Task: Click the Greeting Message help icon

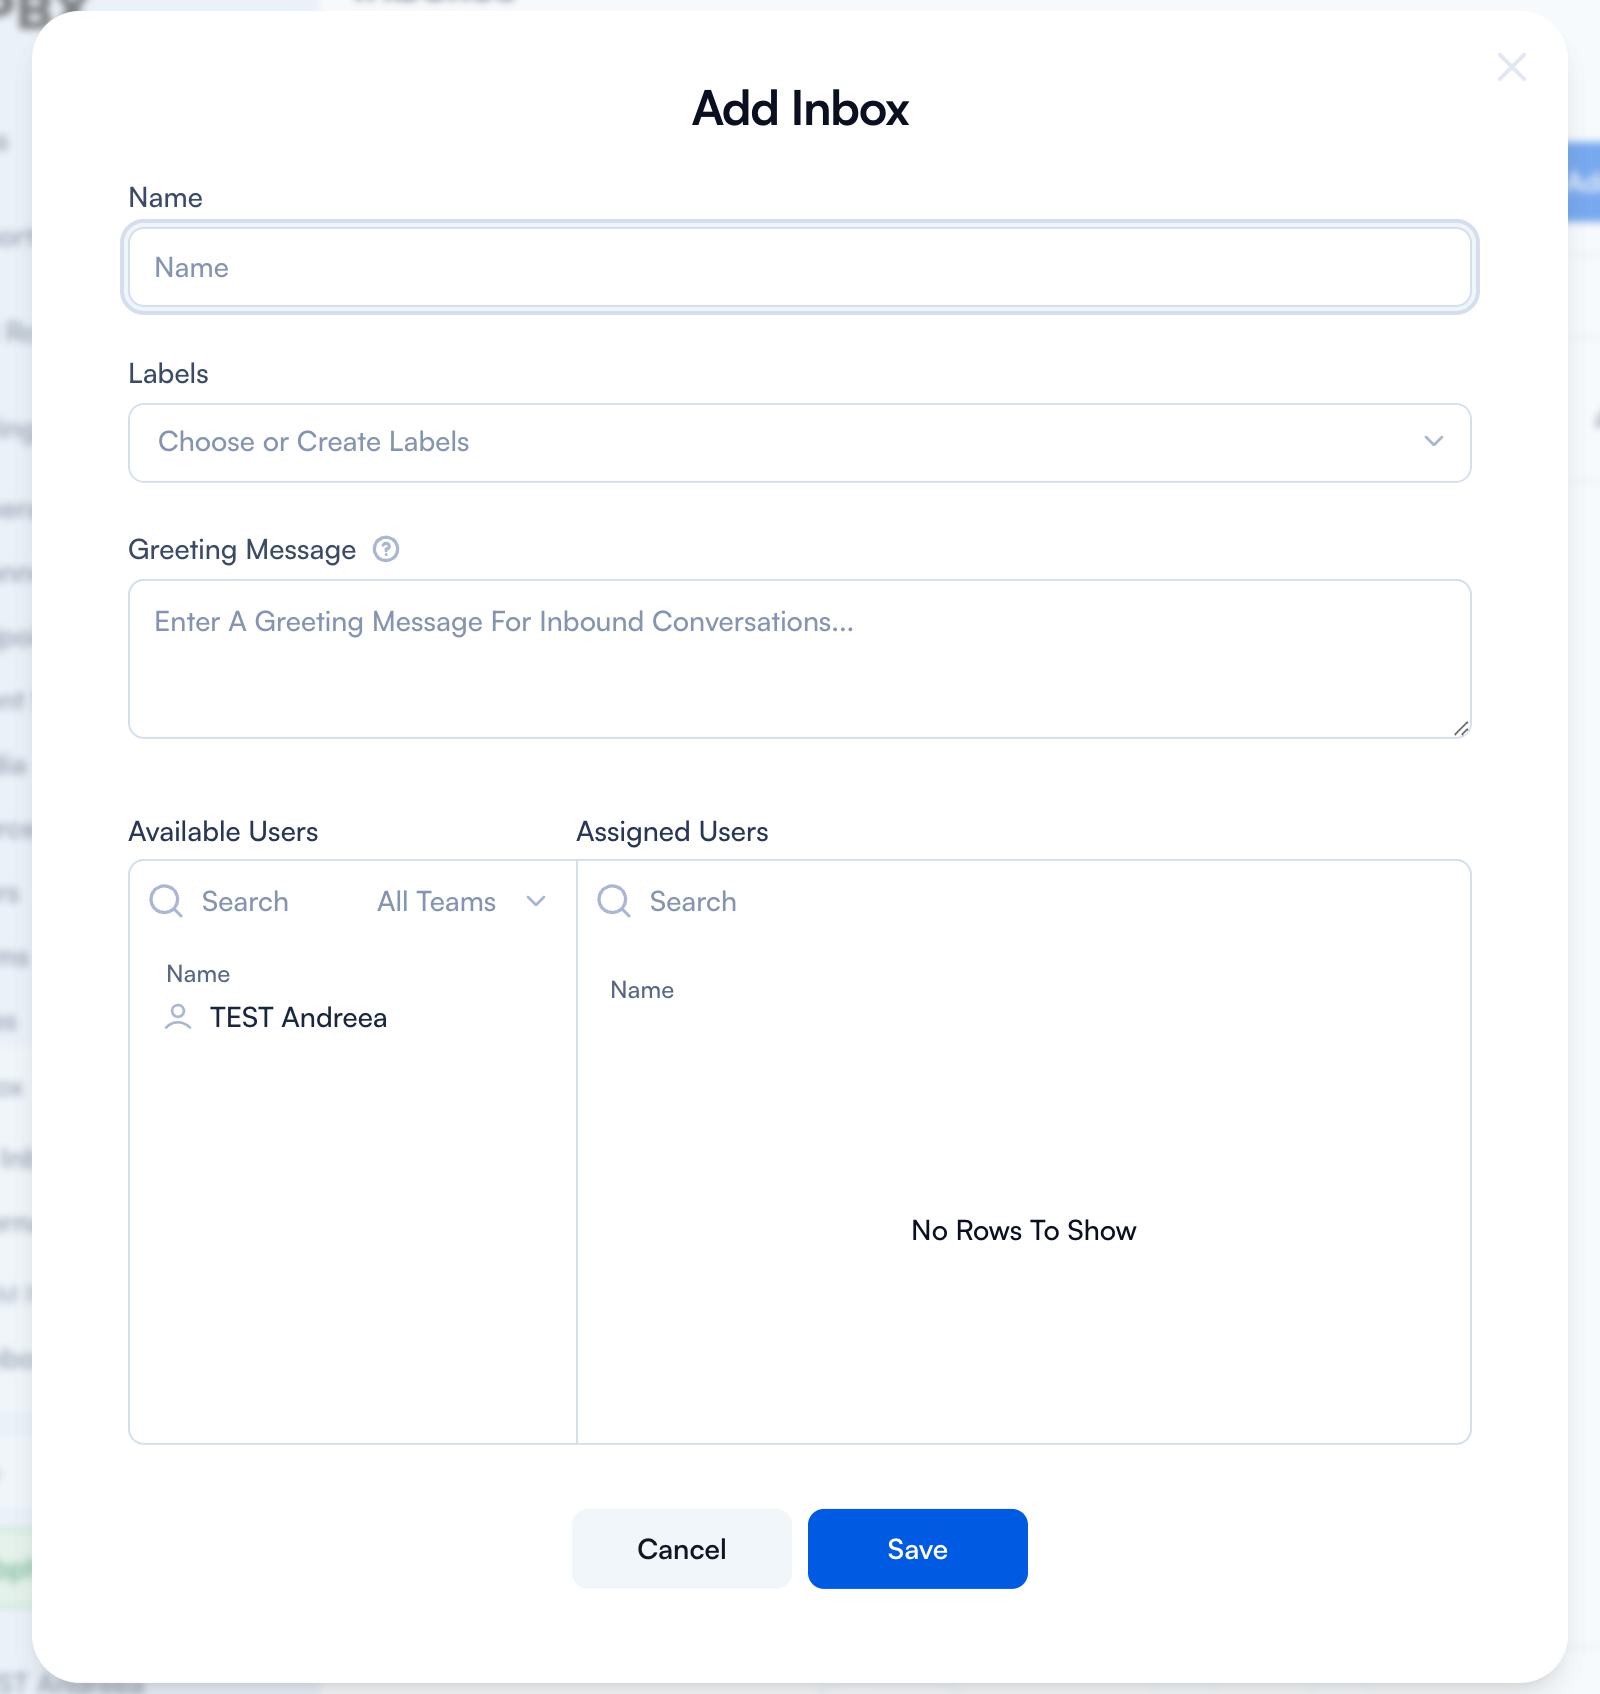Action: tap(386, 549)
